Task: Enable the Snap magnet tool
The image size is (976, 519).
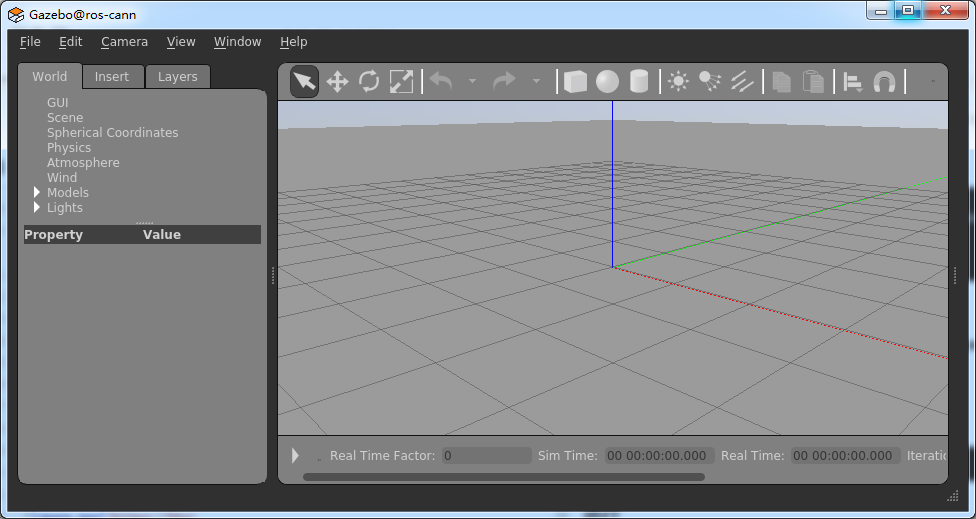Action: click(x=884, y=82)
